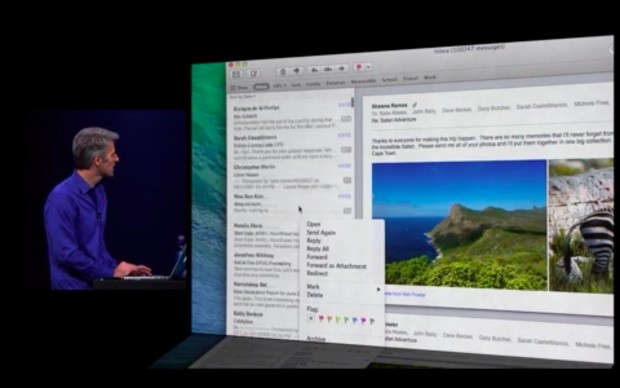Pick the orange flag in context menu
Screen dimensions: 620x388
tap(329, 319)
